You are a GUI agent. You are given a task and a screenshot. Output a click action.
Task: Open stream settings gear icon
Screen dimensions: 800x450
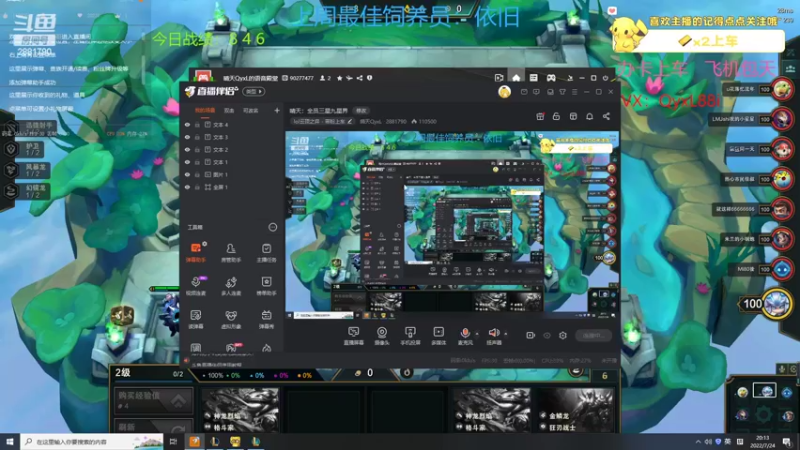562,335
